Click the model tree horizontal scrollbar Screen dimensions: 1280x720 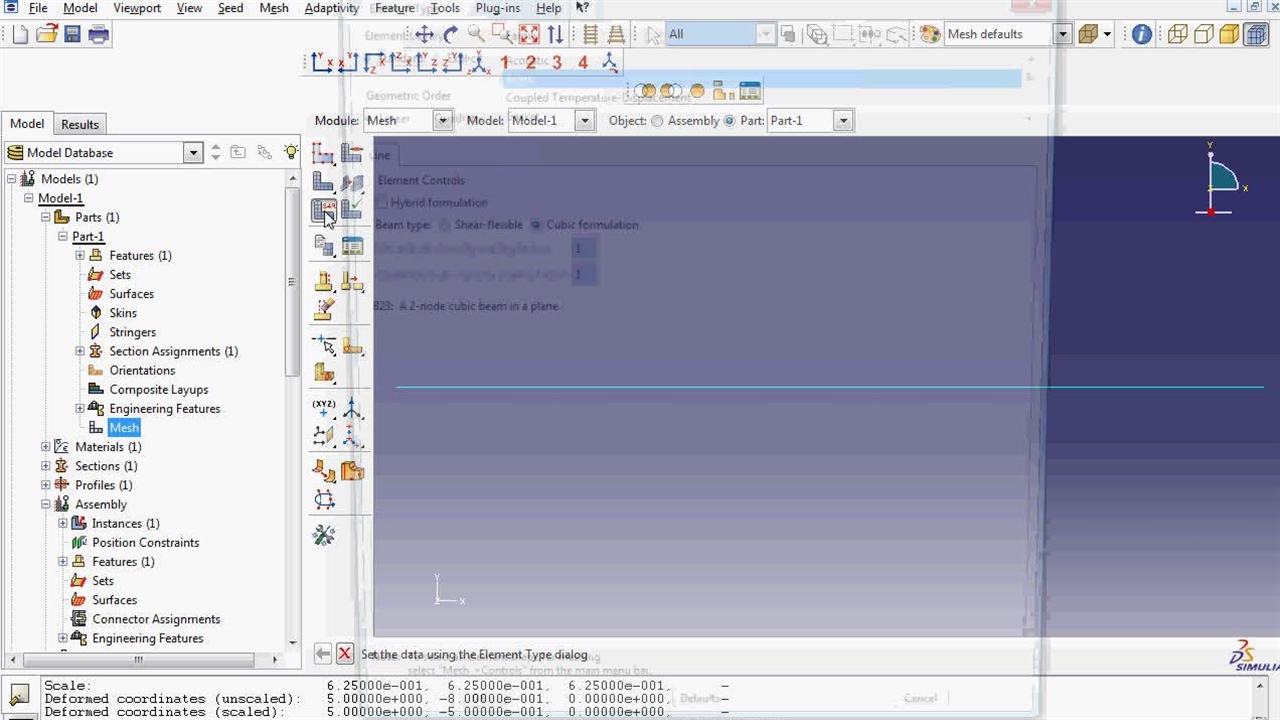[138, 660]
